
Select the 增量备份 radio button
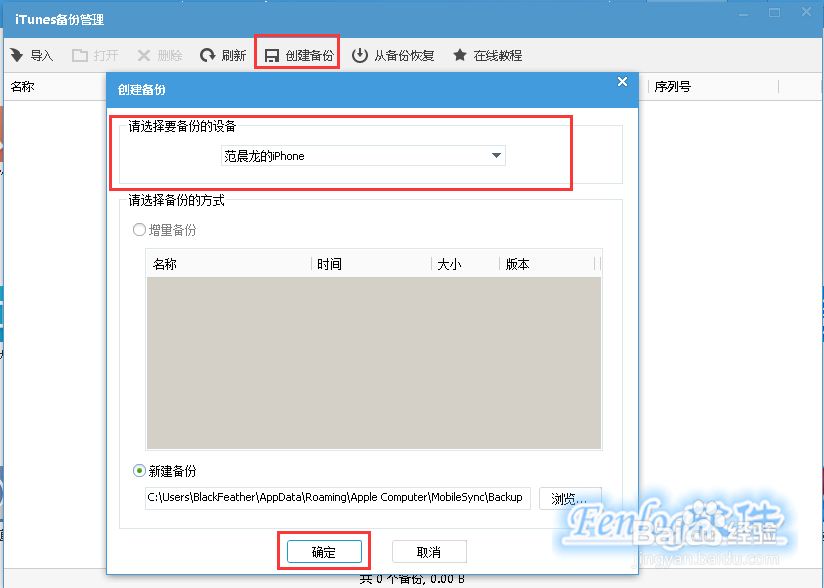point(139,230)
